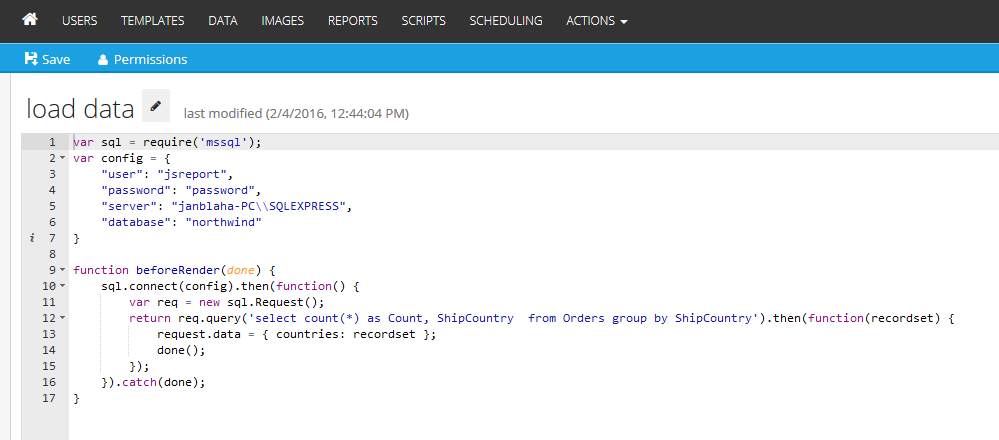The height and width of the screenshot is (440, 999).
Task: Collapse the beforeRender function at line 9
Action: click(x=63, y=270)
